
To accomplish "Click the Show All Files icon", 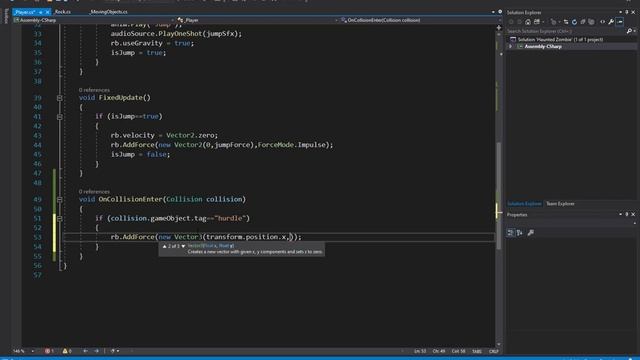I will coord(591,22).
